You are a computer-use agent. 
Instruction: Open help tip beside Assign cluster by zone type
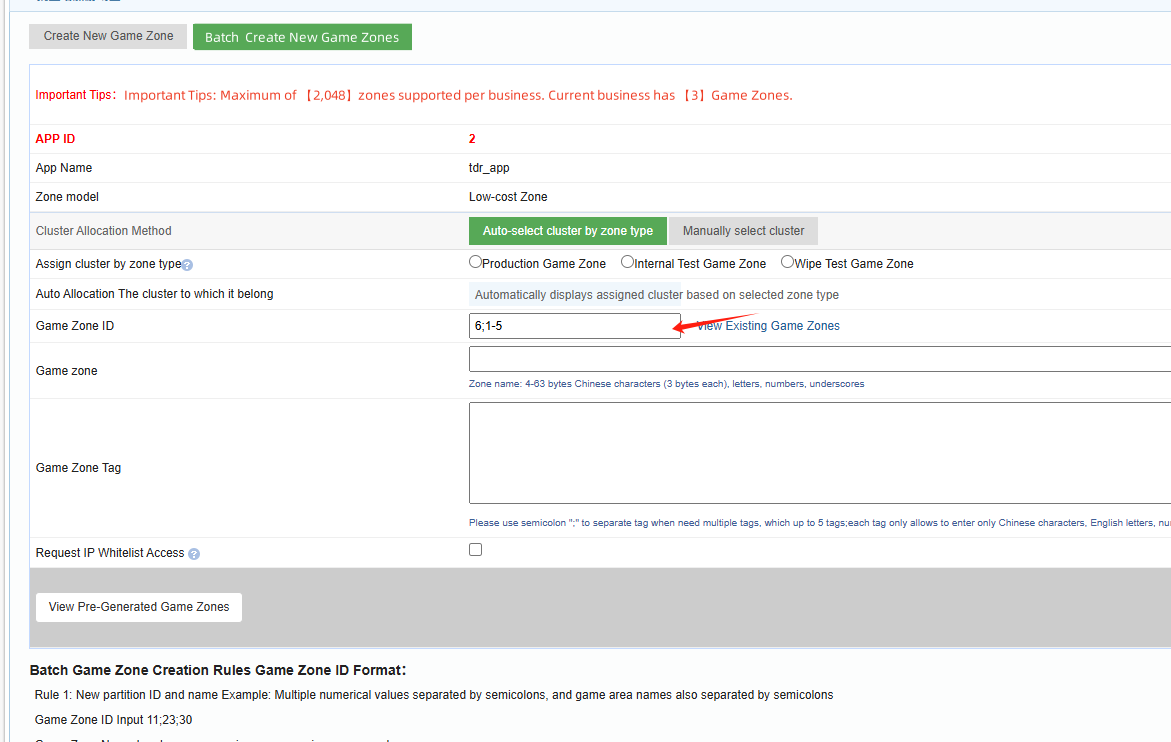coord(186,262)
